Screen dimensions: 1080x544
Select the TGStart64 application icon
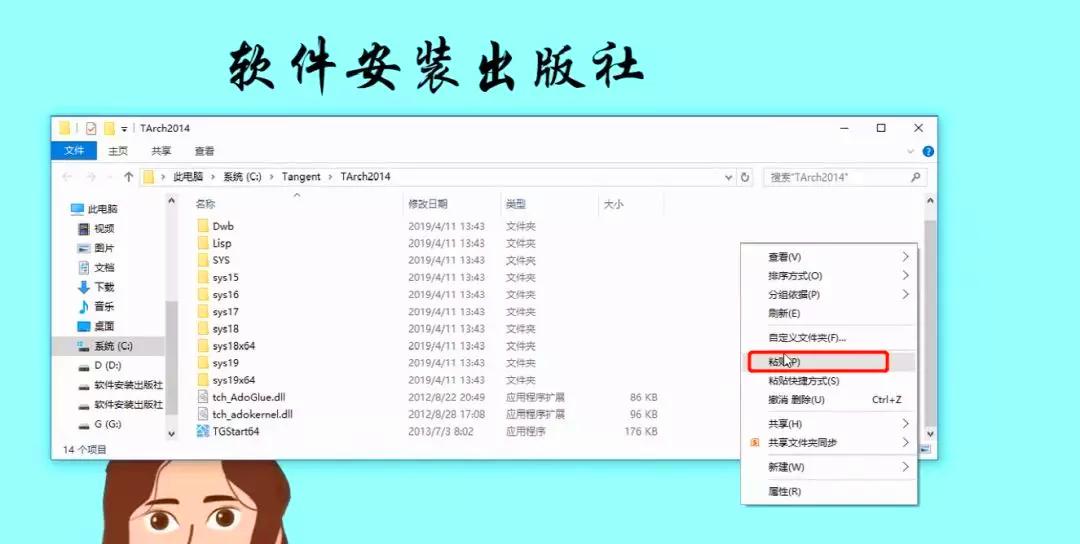(202, 432)
